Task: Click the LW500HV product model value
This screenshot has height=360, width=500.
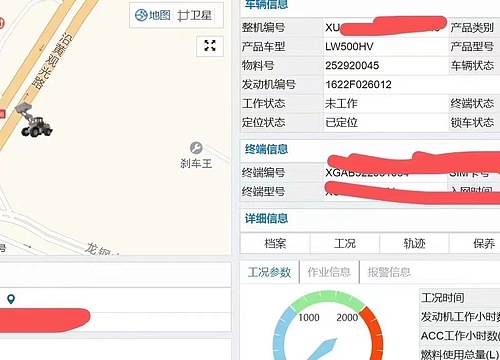Action: point(349,46)
